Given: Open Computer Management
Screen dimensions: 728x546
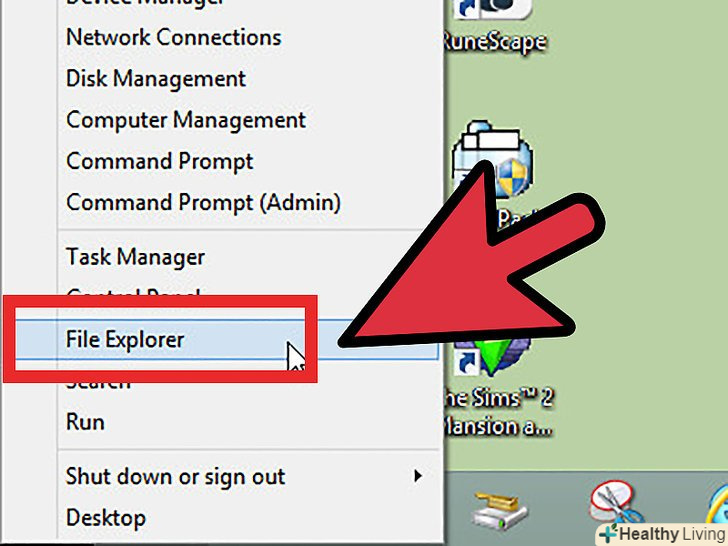Looking at the screenshot, I should pyautogui.click(x=186, y=120).
